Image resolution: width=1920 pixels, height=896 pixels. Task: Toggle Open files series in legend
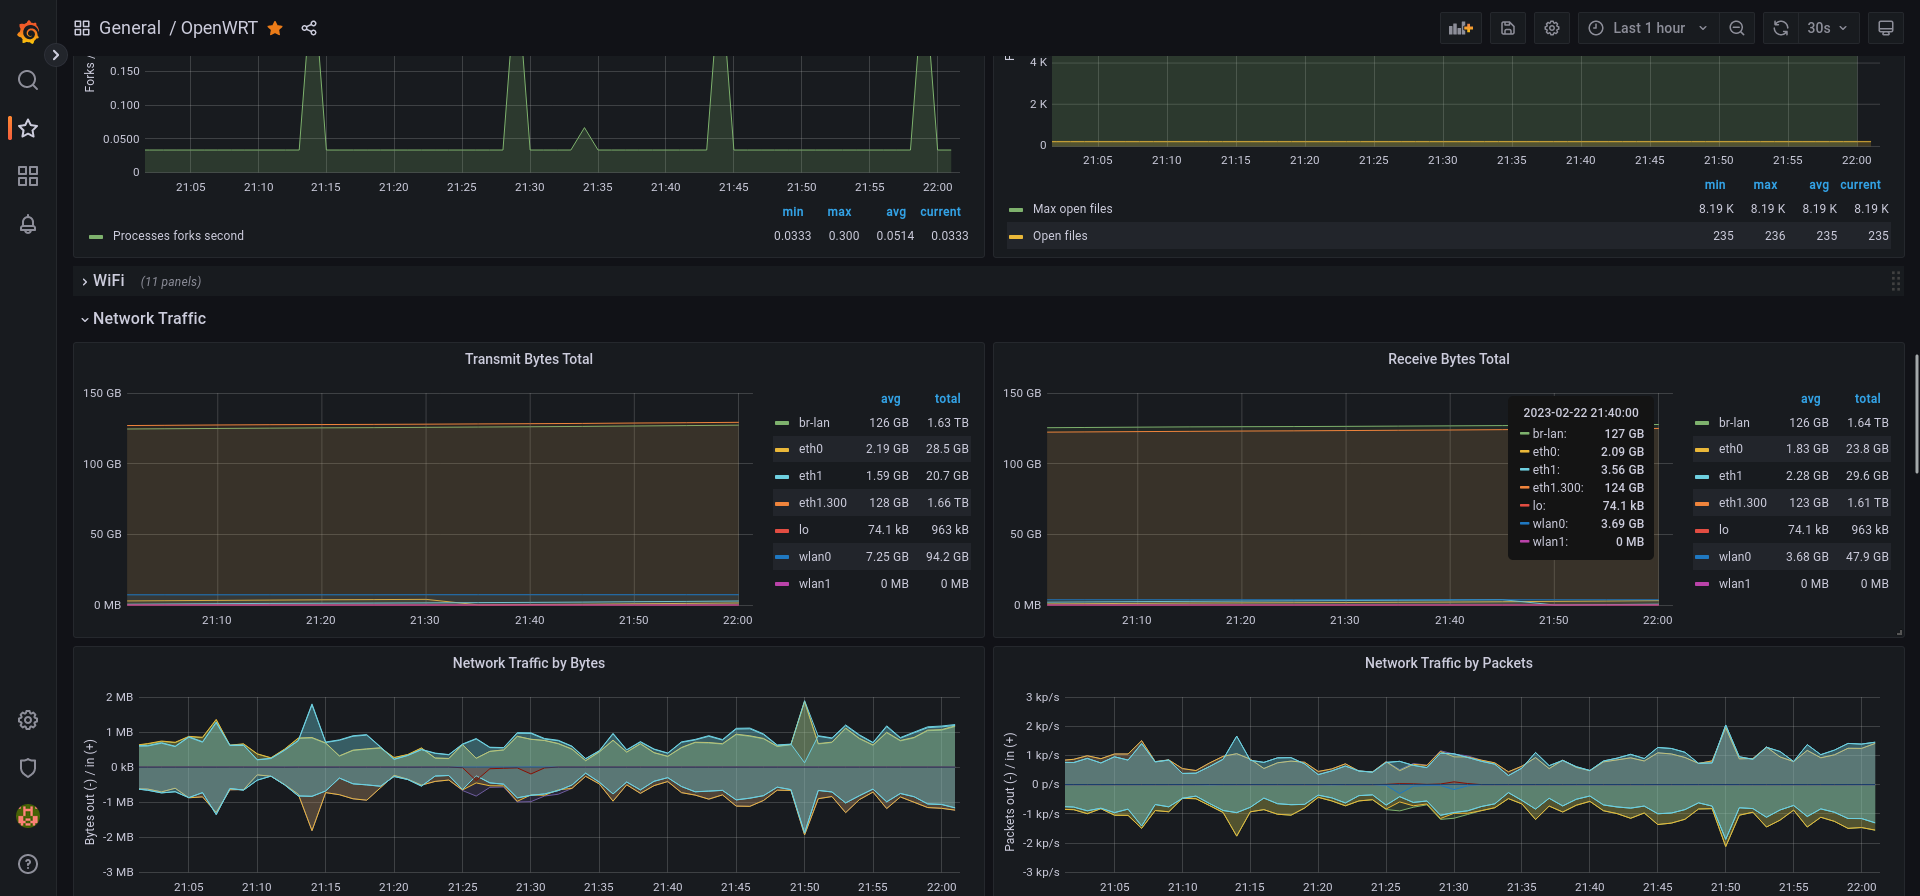pyautogui.click(x=1060, y=236)
